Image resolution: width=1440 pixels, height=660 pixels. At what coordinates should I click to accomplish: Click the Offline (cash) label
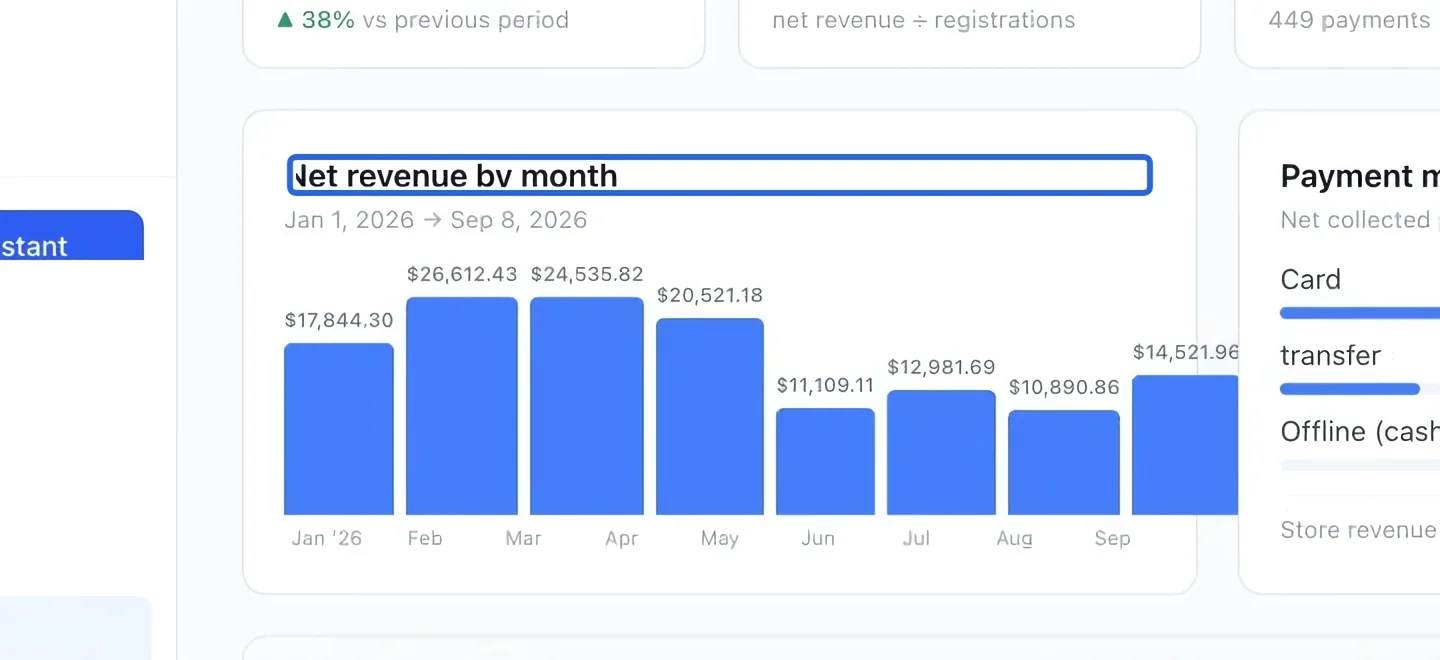(1360, 432)
